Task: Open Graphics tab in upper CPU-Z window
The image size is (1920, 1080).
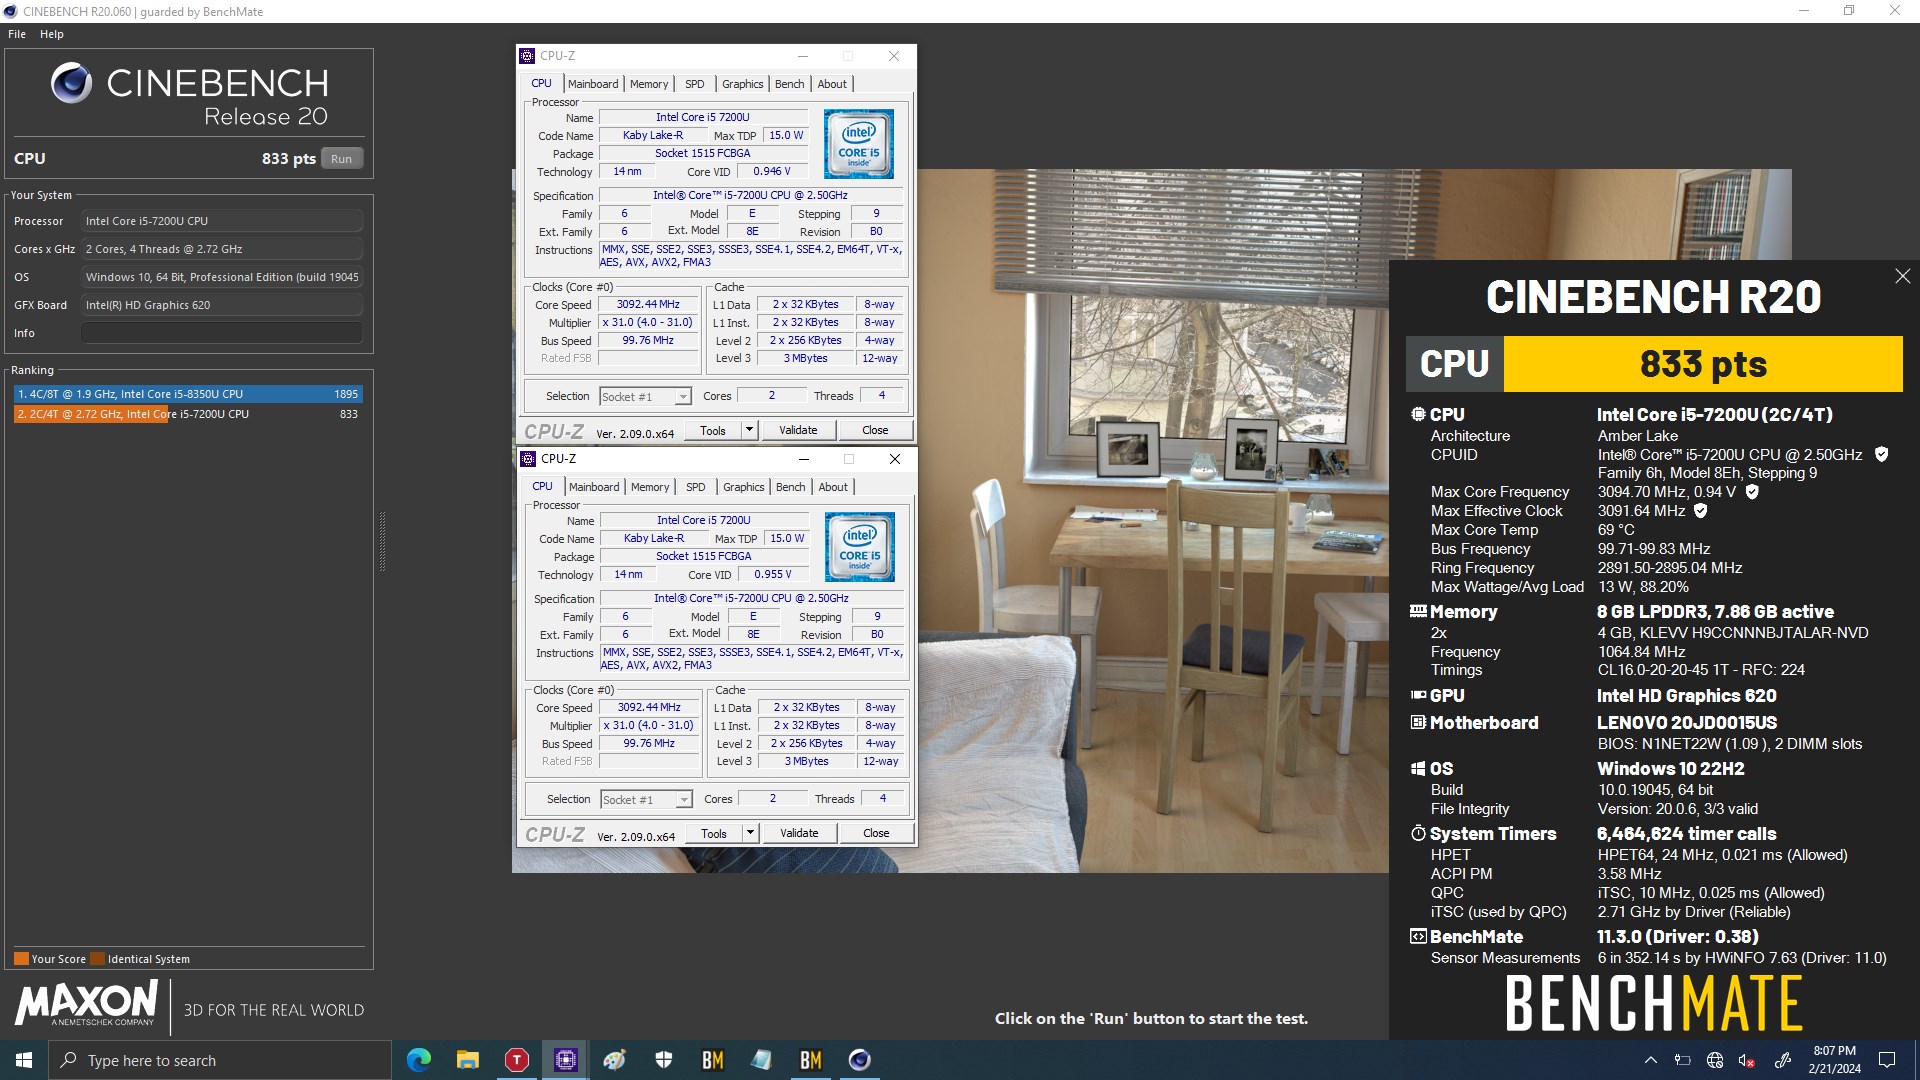Action: (x=743, y=84)
